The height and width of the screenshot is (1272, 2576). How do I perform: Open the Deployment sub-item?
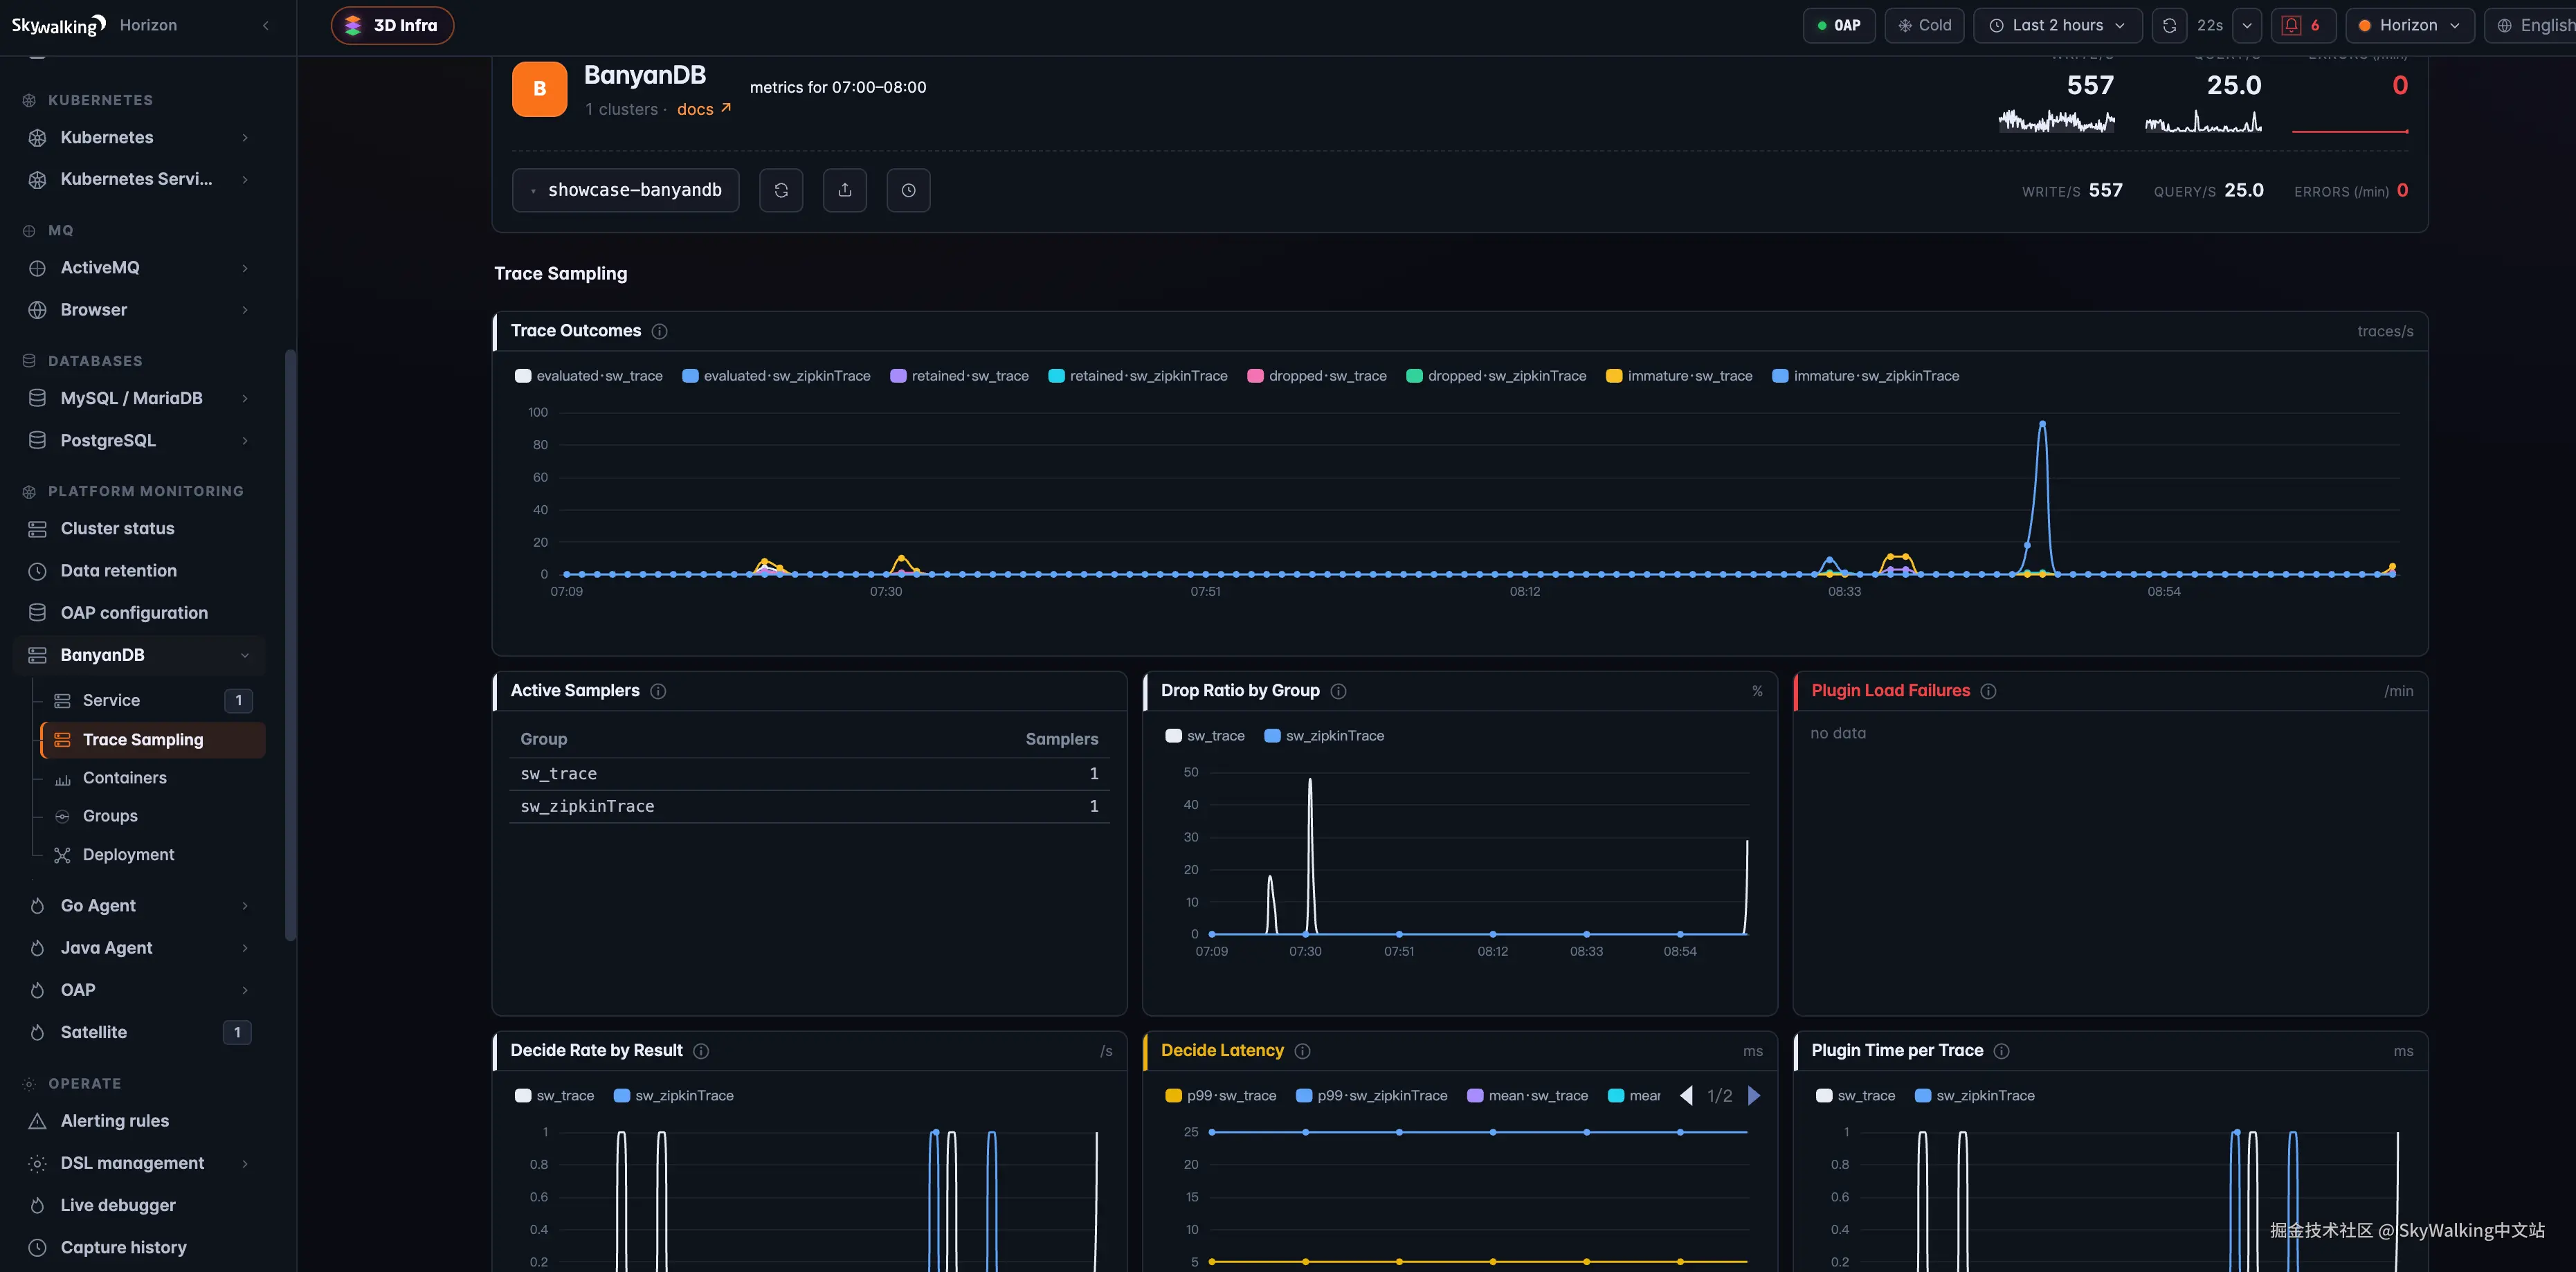coord(152,855)
